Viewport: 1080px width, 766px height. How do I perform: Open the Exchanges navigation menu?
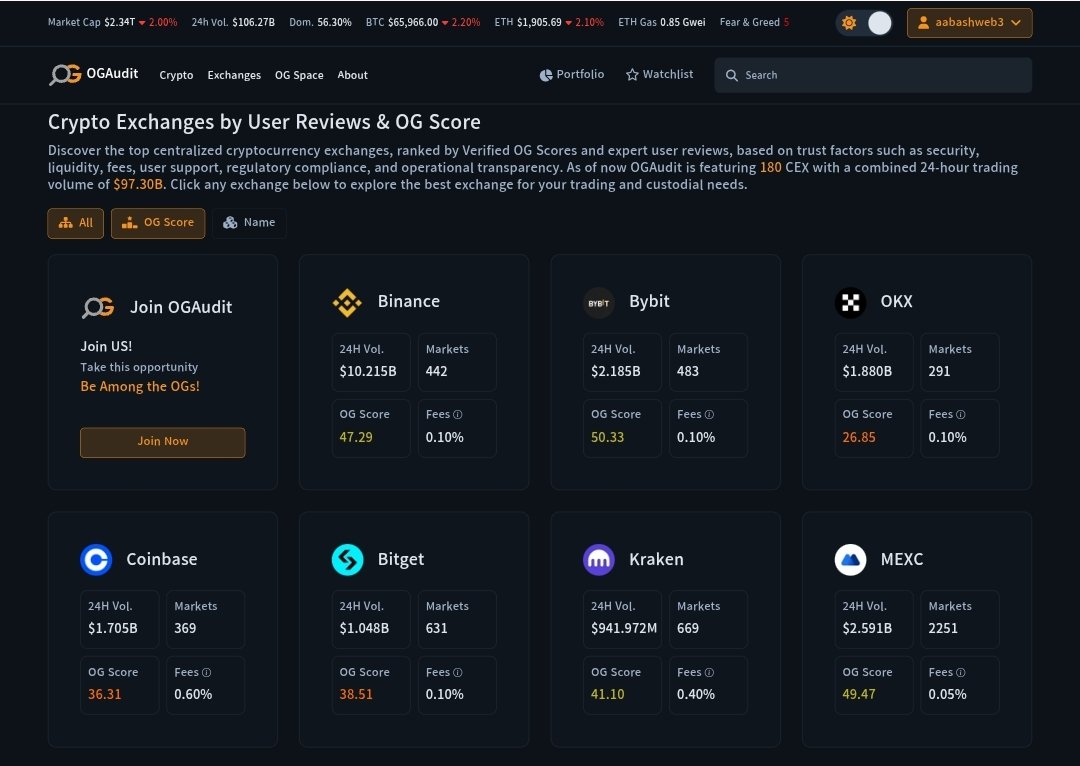pos(234,76)
